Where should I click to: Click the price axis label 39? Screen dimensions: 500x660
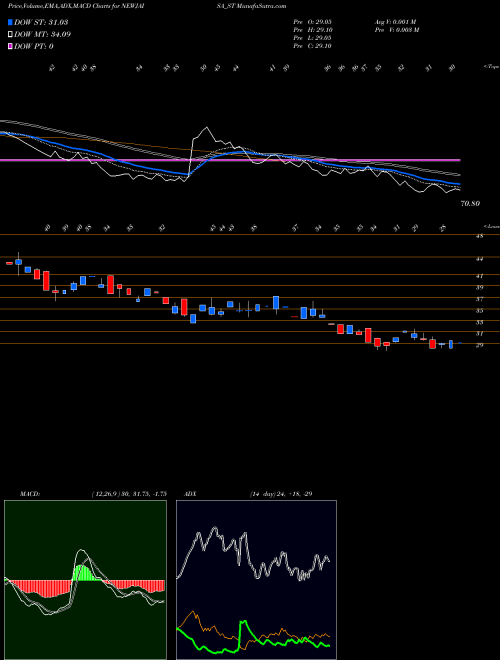(479, 287)
